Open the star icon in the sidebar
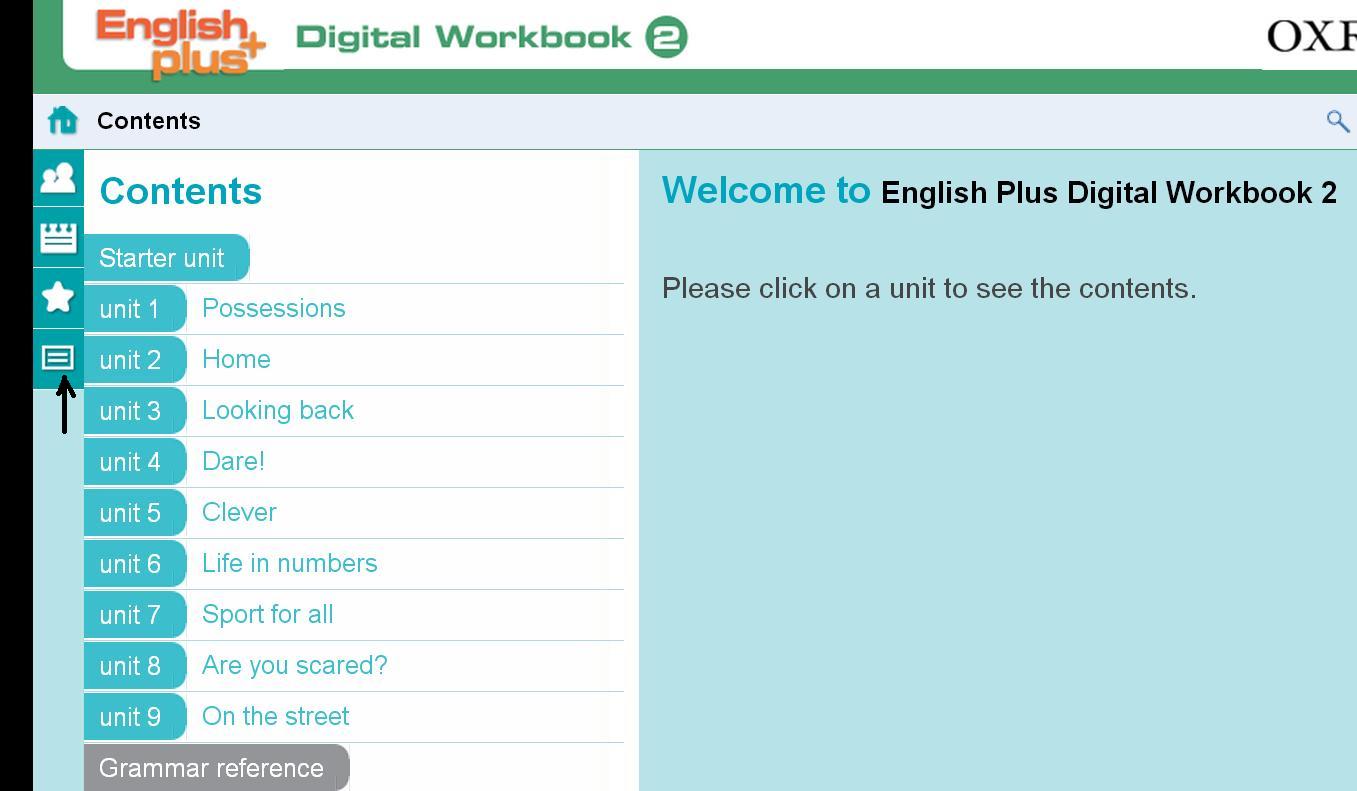The height and width of the screenshot is (791, 1357). coord(58,297)
